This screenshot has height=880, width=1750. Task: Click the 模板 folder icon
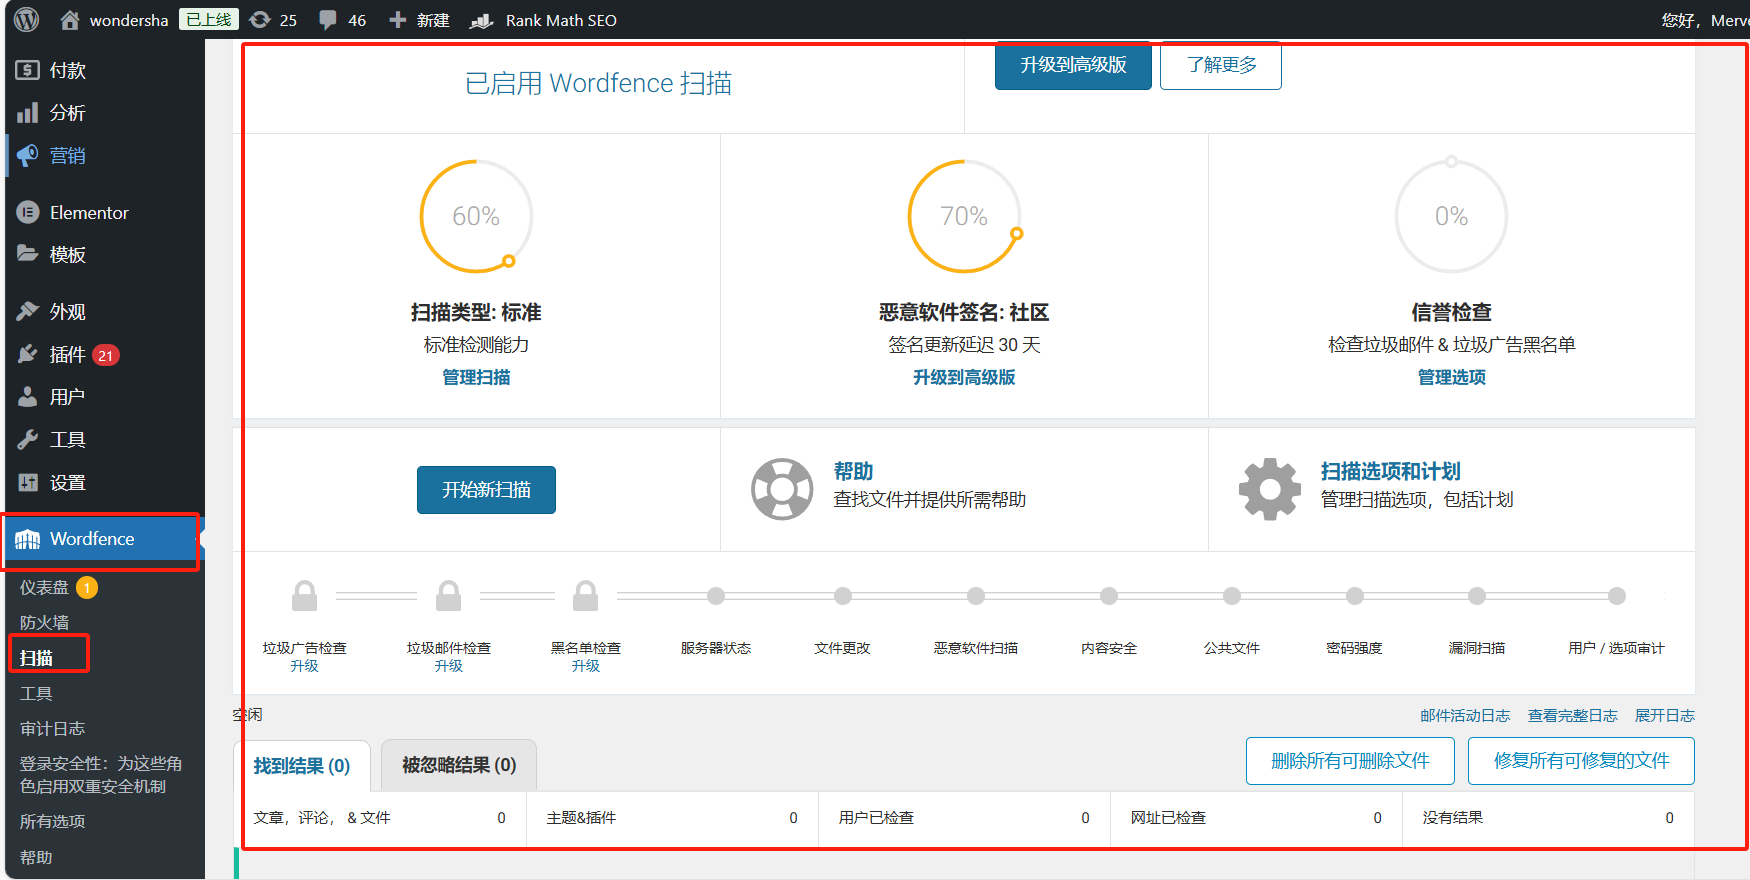[28, 254]
